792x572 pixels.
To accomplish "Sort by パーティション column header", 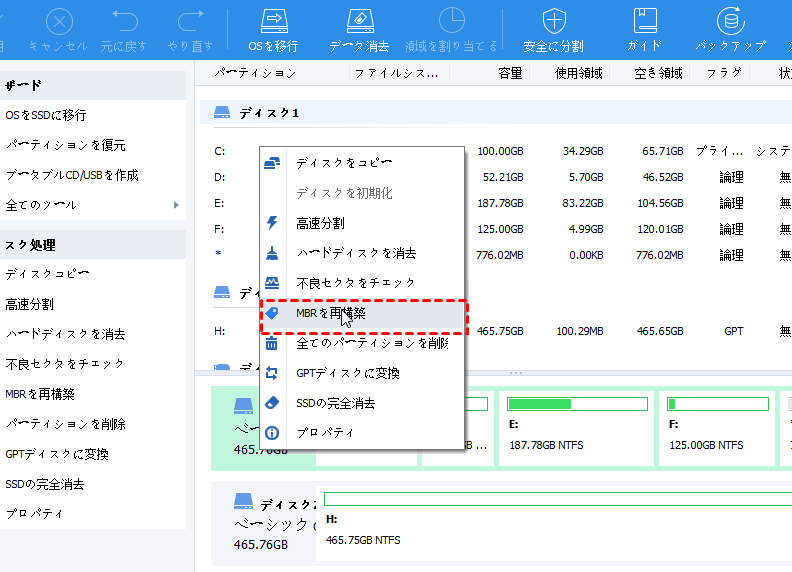I will [x=255, y=73].
